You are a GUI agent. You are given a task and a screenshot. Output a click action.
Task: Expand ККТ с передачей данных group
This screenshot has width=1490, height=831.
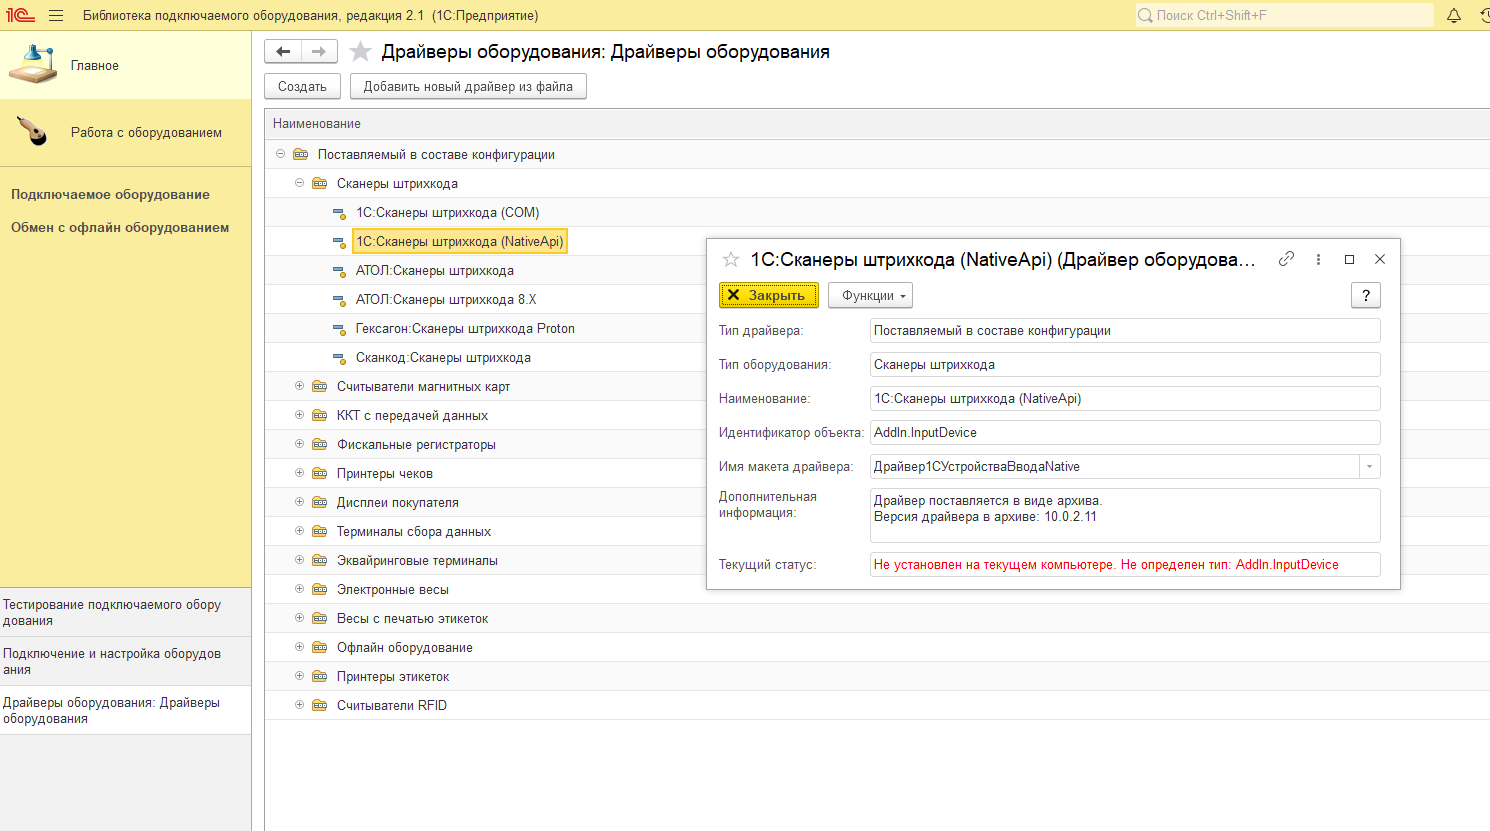[x=299, y=415]
